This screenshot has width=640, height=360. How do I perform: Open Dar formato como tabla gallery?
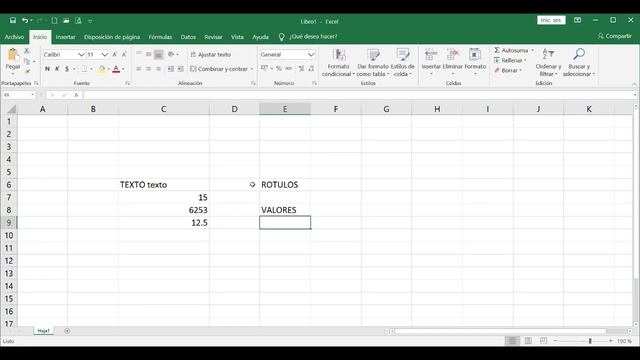click(x=373, y=62)
